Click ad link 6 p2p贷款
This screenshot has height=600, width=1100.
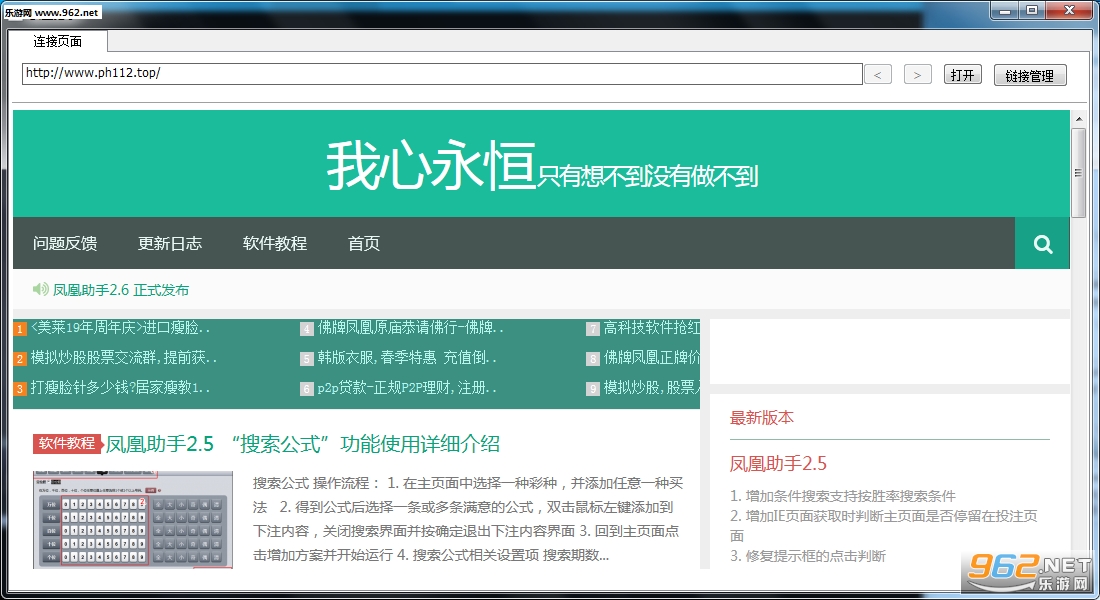point(406,387)
